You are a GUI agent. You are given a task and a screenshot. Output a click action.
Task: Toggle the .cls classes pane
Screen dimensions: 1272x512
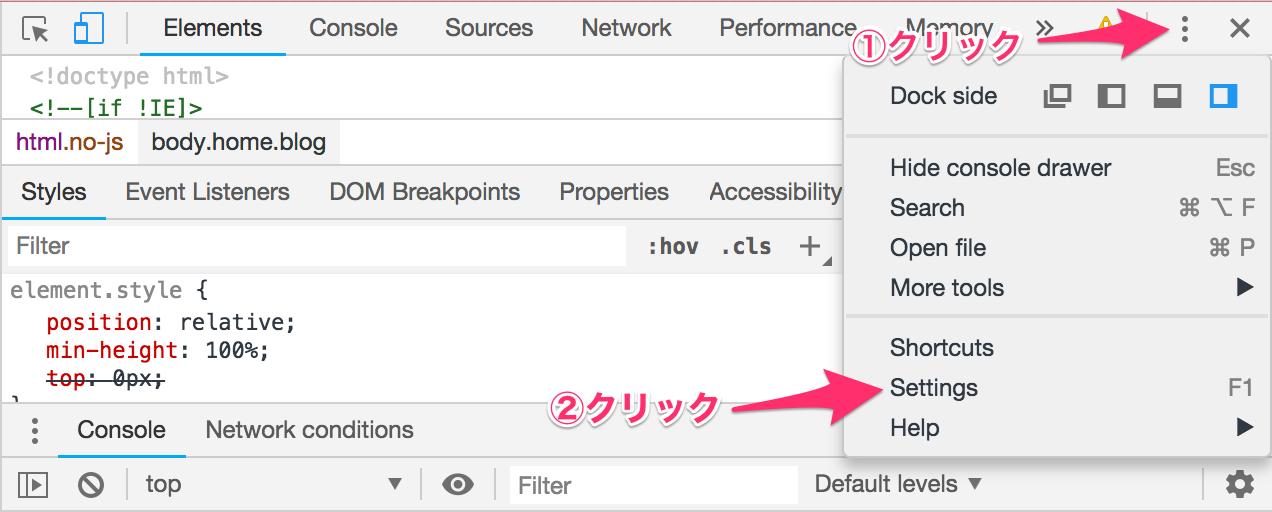pyautogui.click(x=746, y=246)
